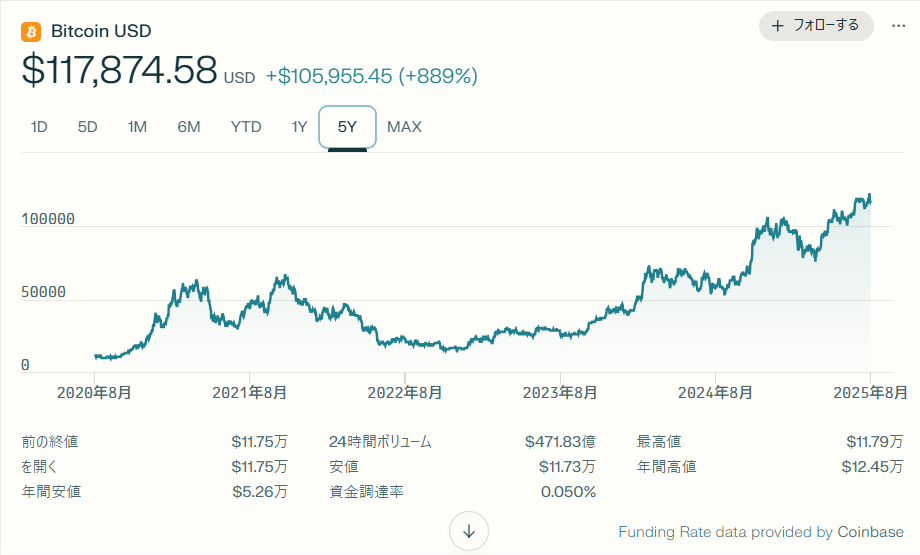
Task: Select the 1M time range tab
Action: (x=137, y=127)
